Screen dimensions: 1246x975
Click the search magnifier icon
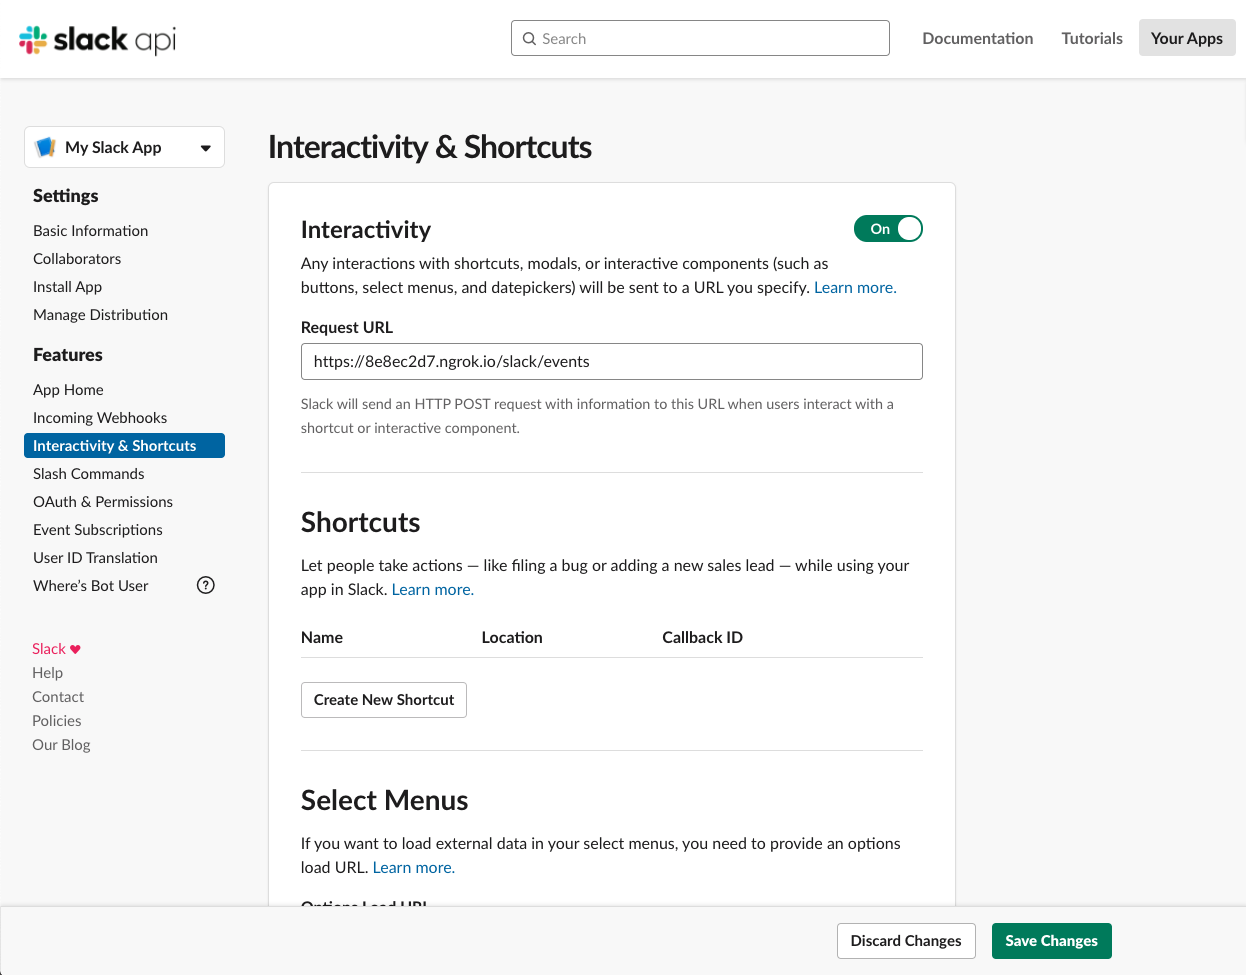coord(530,38)
